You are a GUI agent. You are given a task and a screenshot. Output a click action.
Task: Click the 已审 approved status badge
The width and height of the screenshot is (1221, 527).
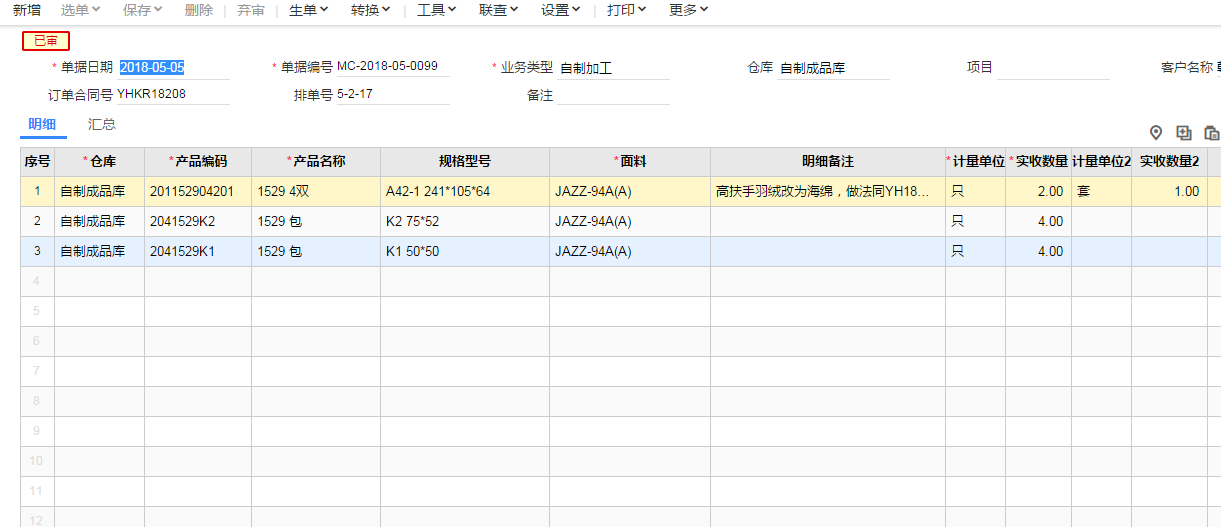[x=46, y=41]
